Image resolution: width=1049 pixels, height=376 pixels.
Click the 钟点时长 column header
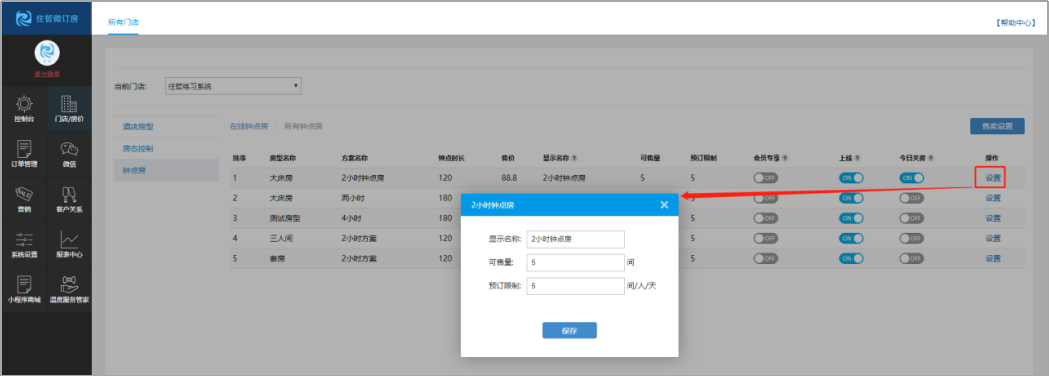point(452,159)
